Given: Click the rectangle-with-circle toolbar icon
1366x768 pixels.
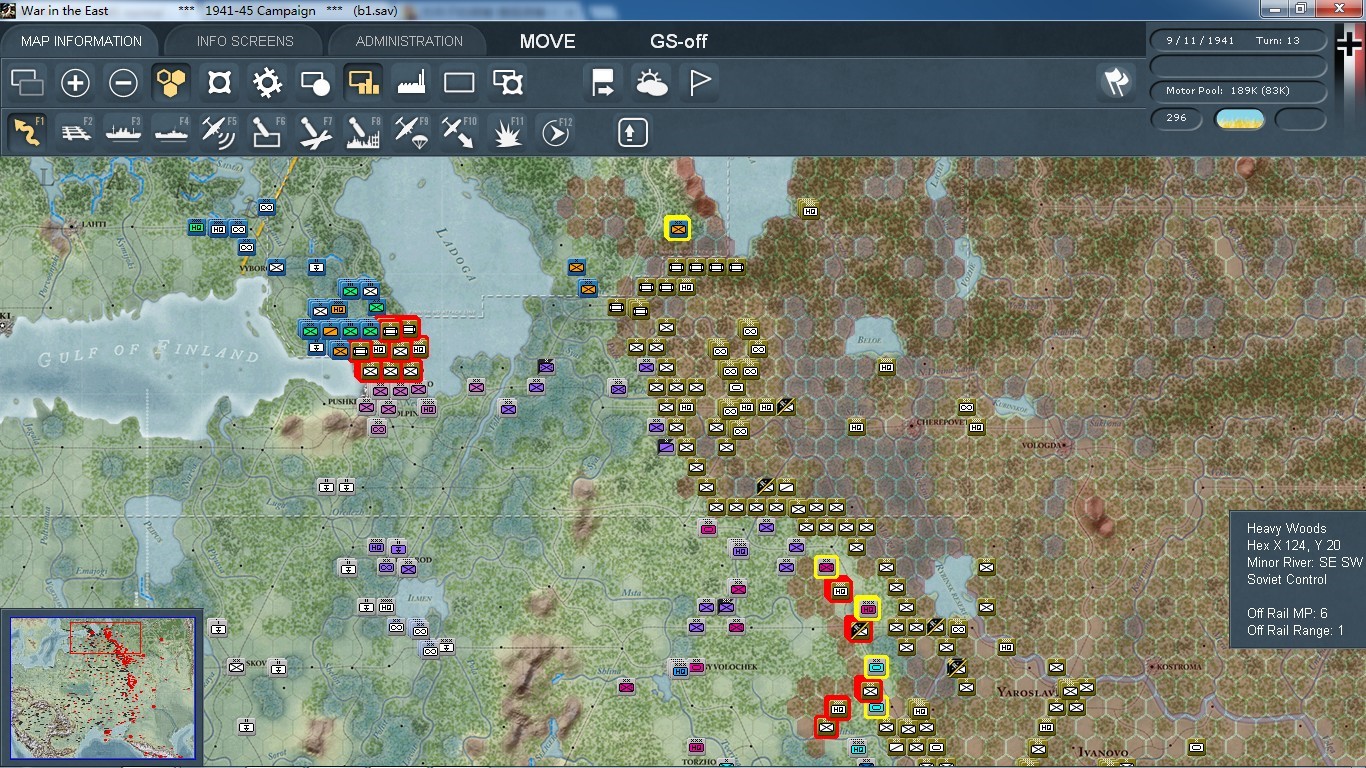Looking at the screenshot, I should [x=315, y=83].
